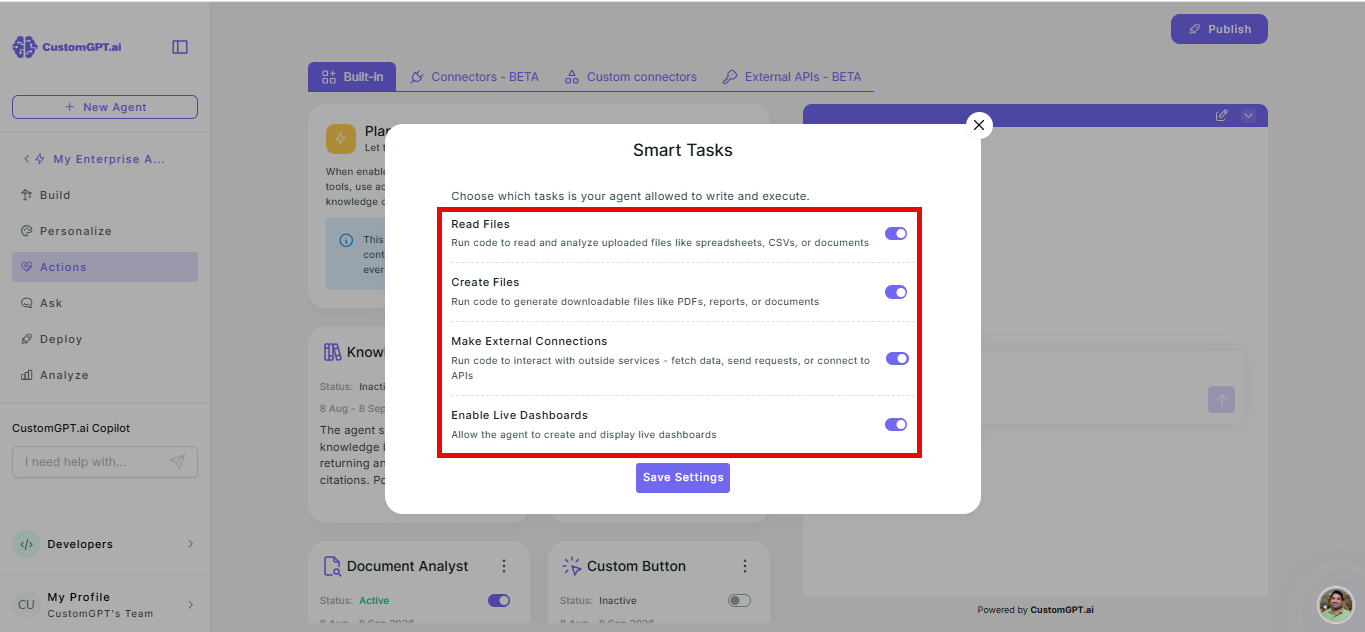Image resolution: width=1365 pixels, height=632 pixels.
Task: Collapse sidebar with panel toggle icon
Action: [180, 47]
